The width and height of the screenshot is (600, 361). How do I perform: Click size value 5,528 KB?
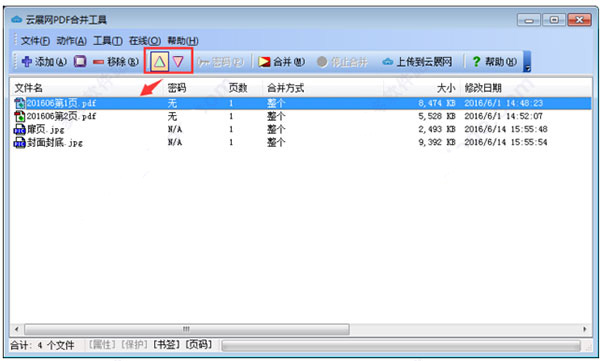(437, 116)
